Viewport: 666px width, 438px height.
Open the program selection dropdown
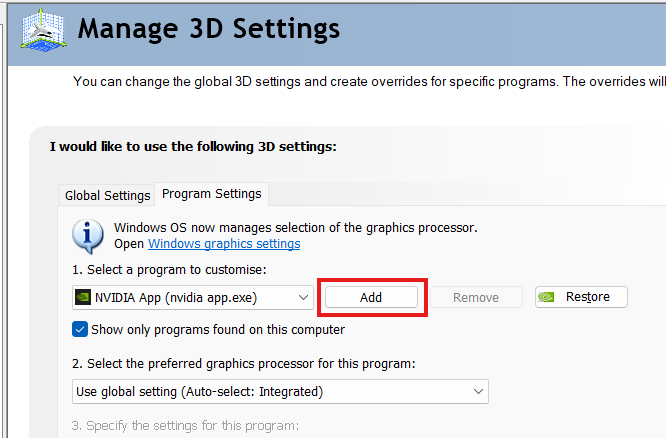coord(194,297)
